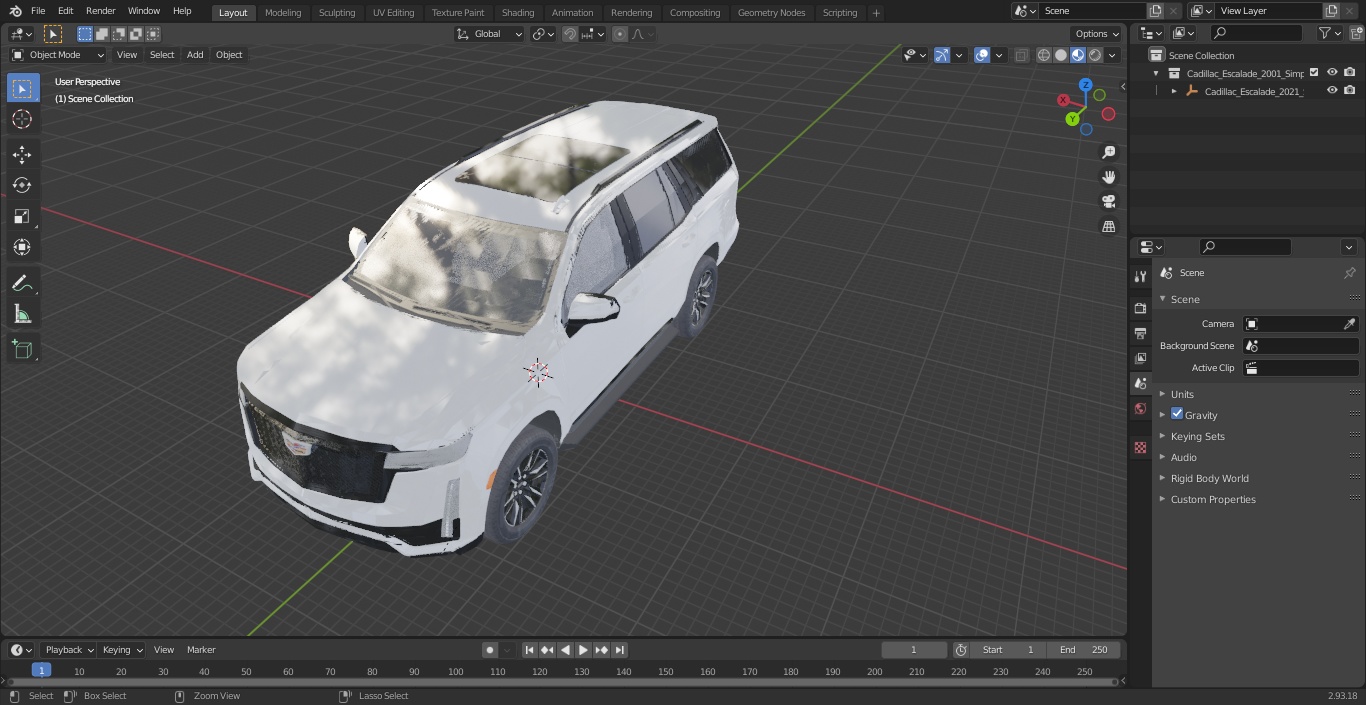Viewport: 1366px width, 705px height.
Task: Open the View Layer properties tab
Action: pyautogui.click(x=1140, y=358)
